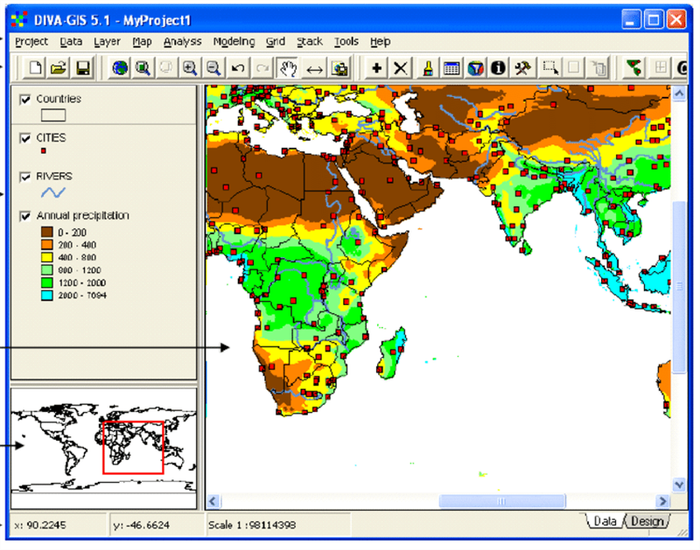Click the light green 800 - 1200 swatch

(47, 270)
